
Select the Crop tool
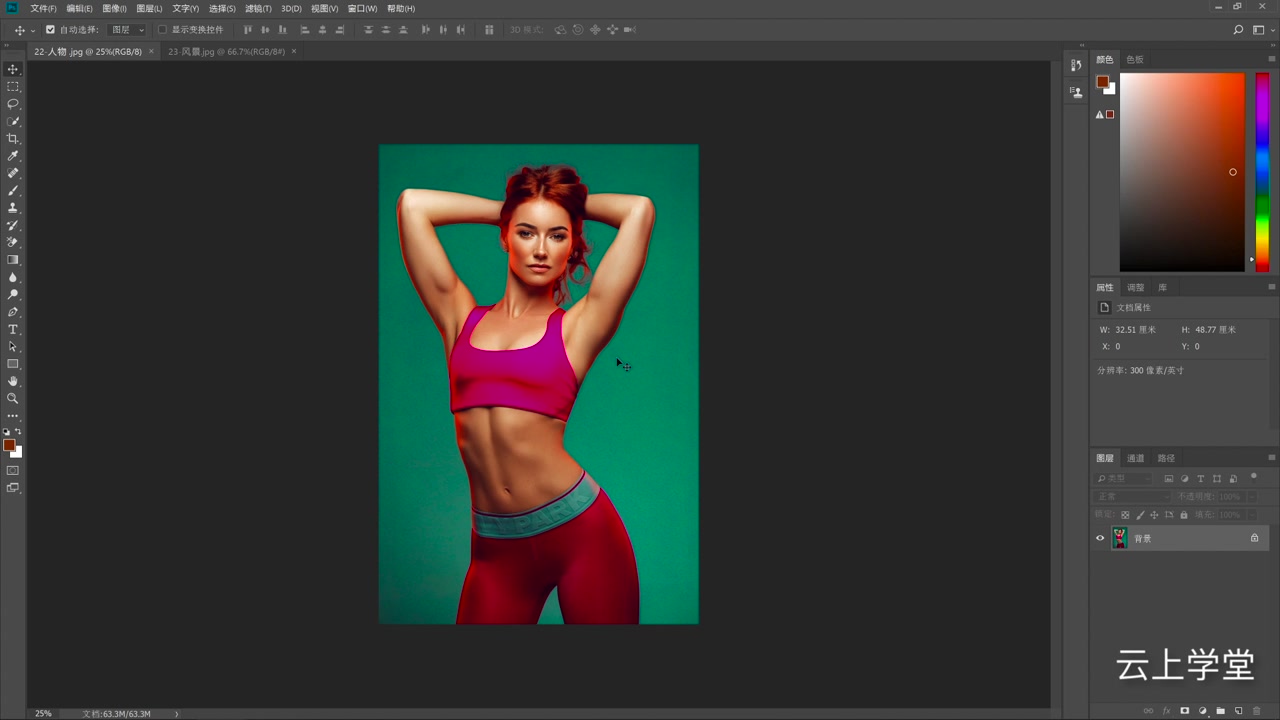(13, 139)
